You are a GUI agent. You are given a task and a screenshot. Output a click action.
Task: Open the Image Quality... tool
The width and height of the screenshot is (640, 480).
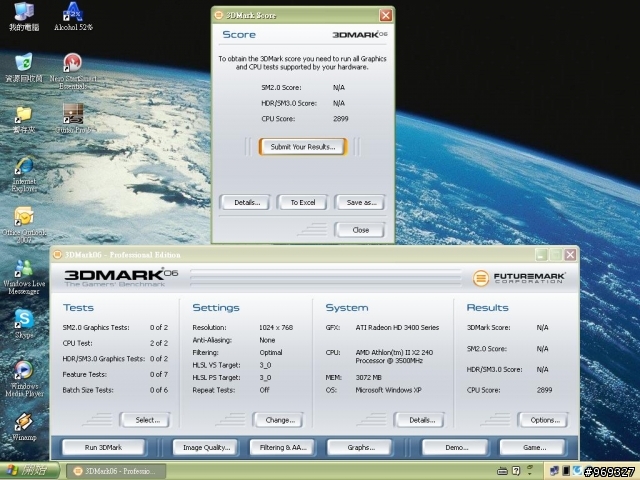pos(207,447)
